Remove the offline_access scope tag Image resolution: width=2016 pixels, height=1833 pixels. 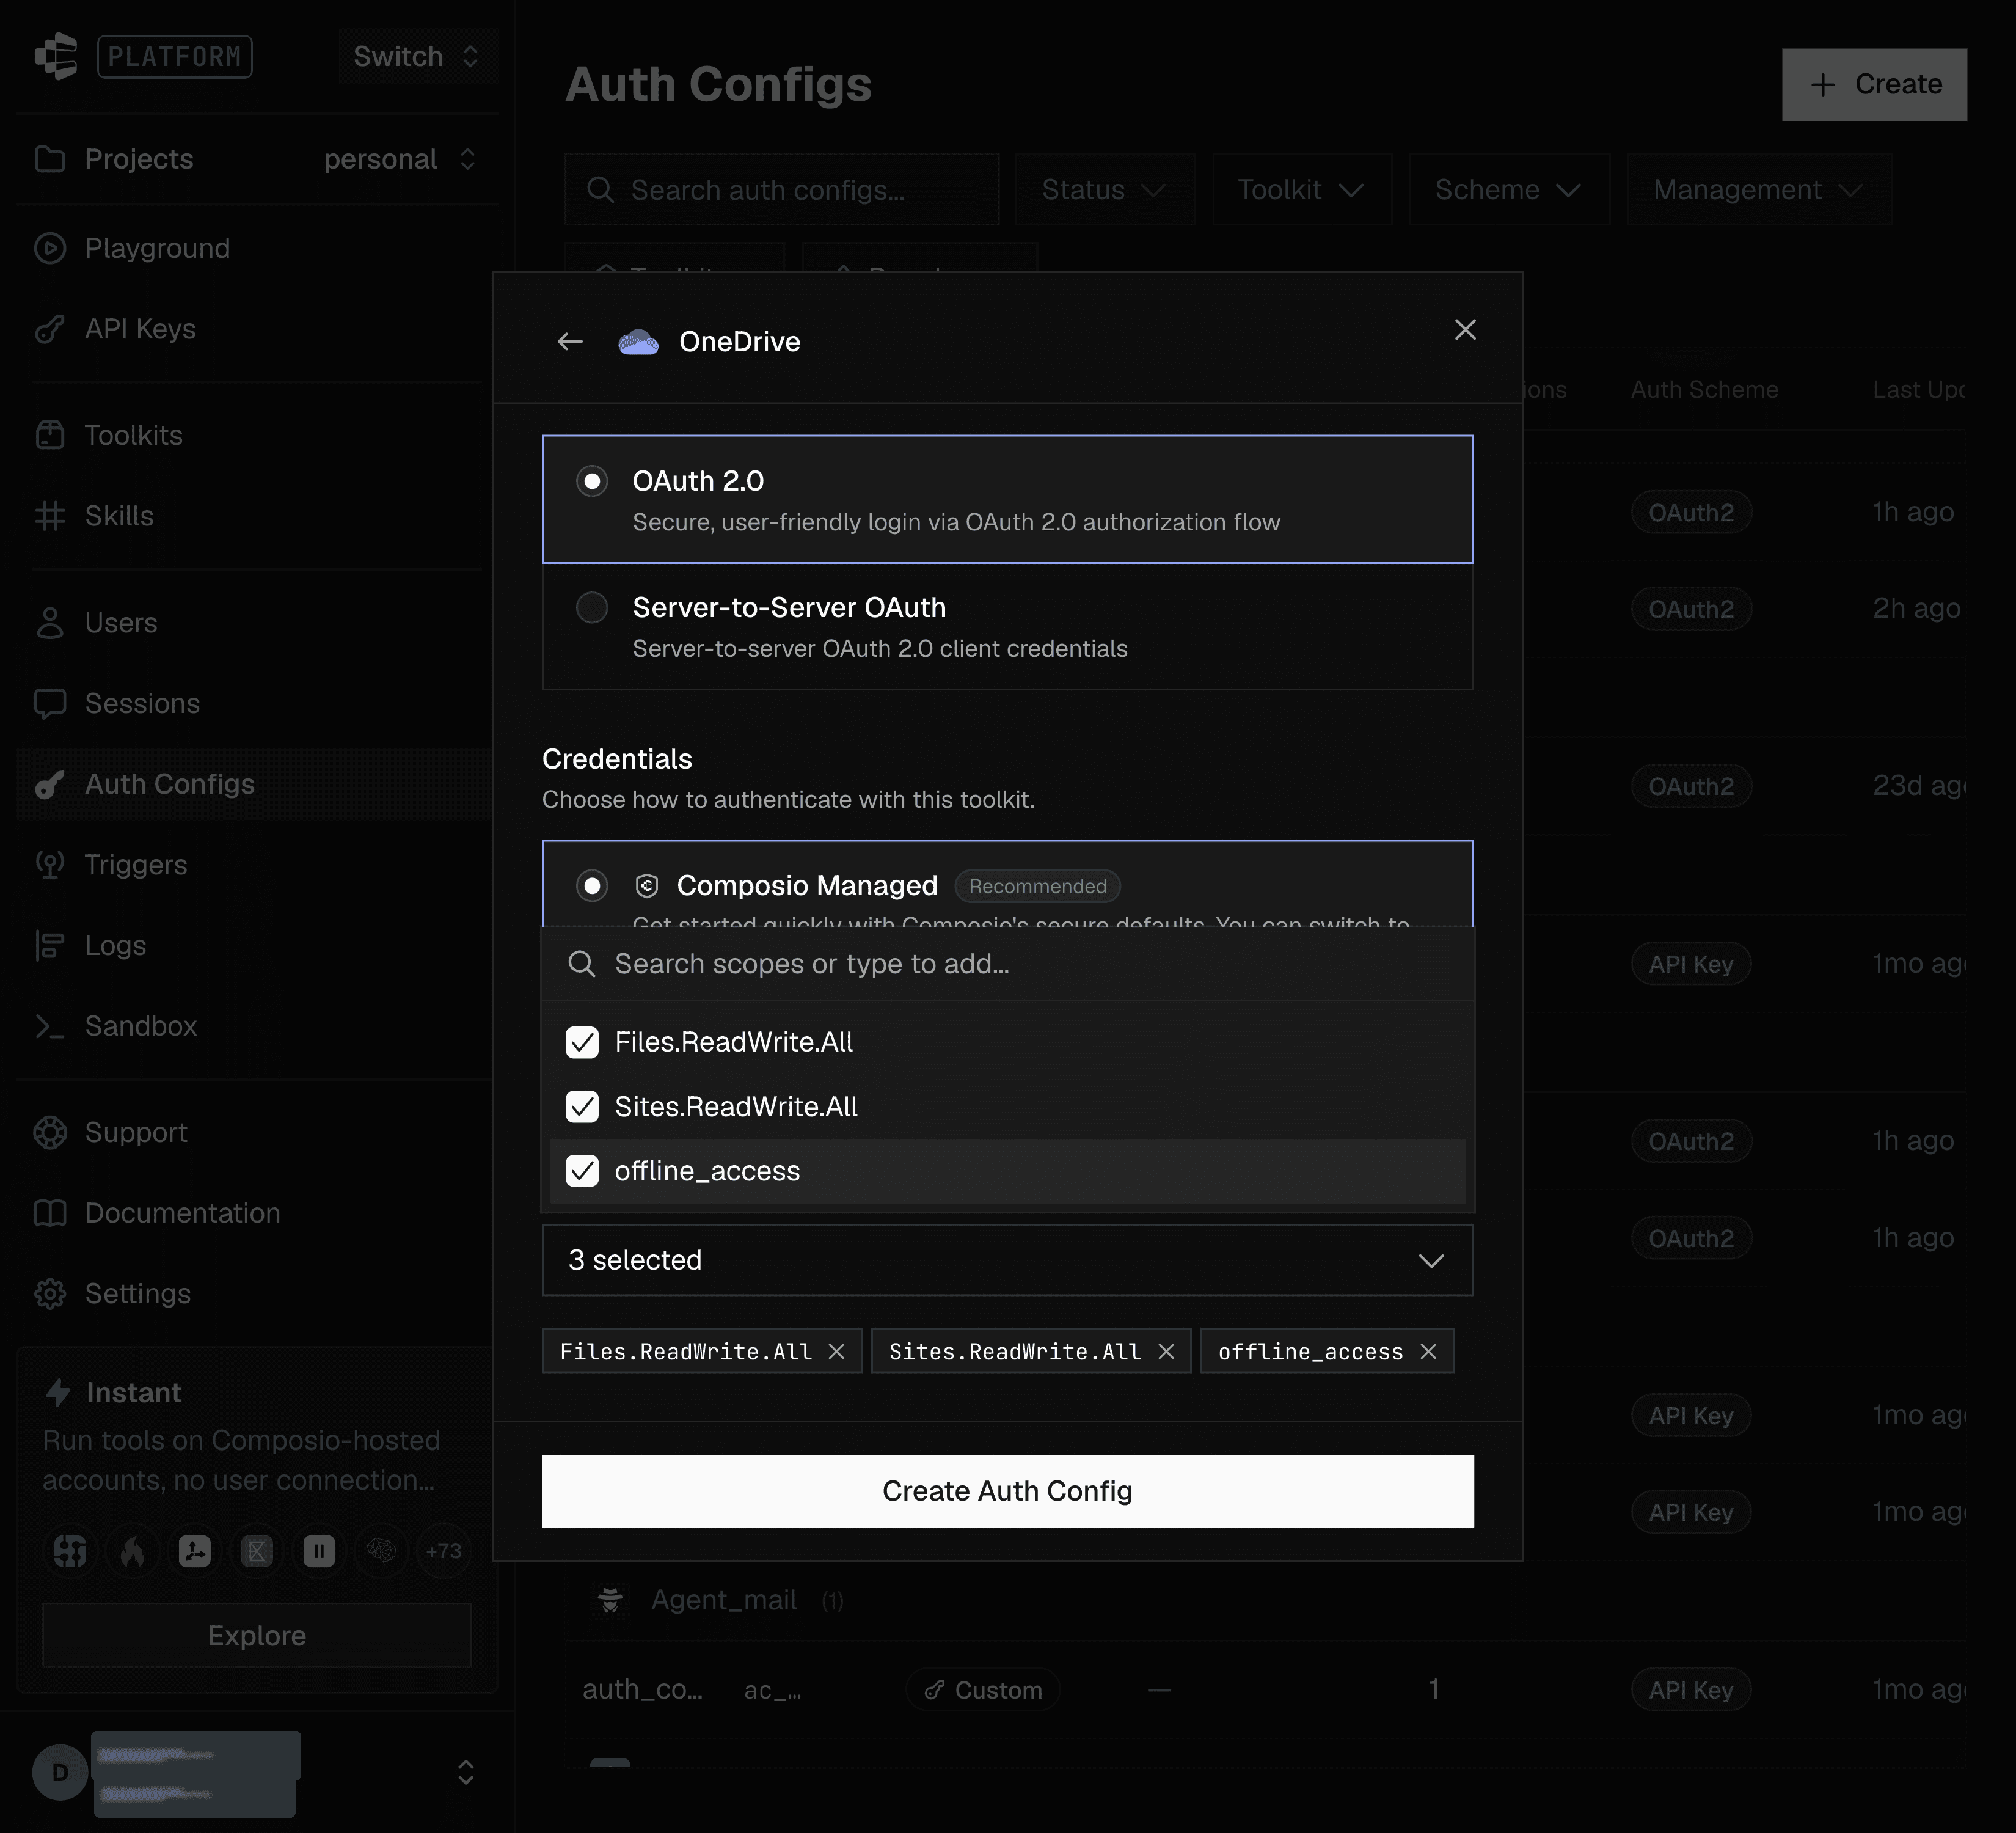click(x=1428, y=1351)
